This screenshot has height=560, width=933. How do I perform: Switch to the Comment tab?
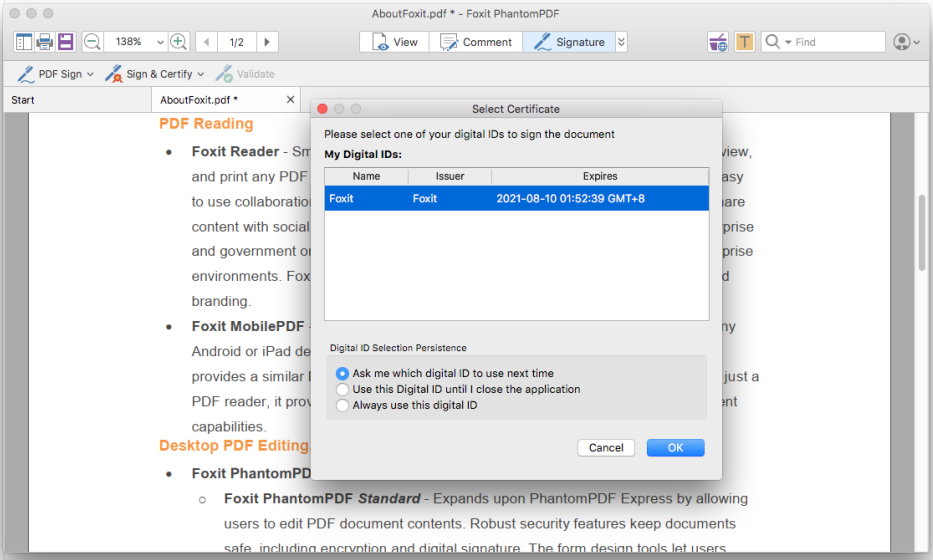pos(476,42)
